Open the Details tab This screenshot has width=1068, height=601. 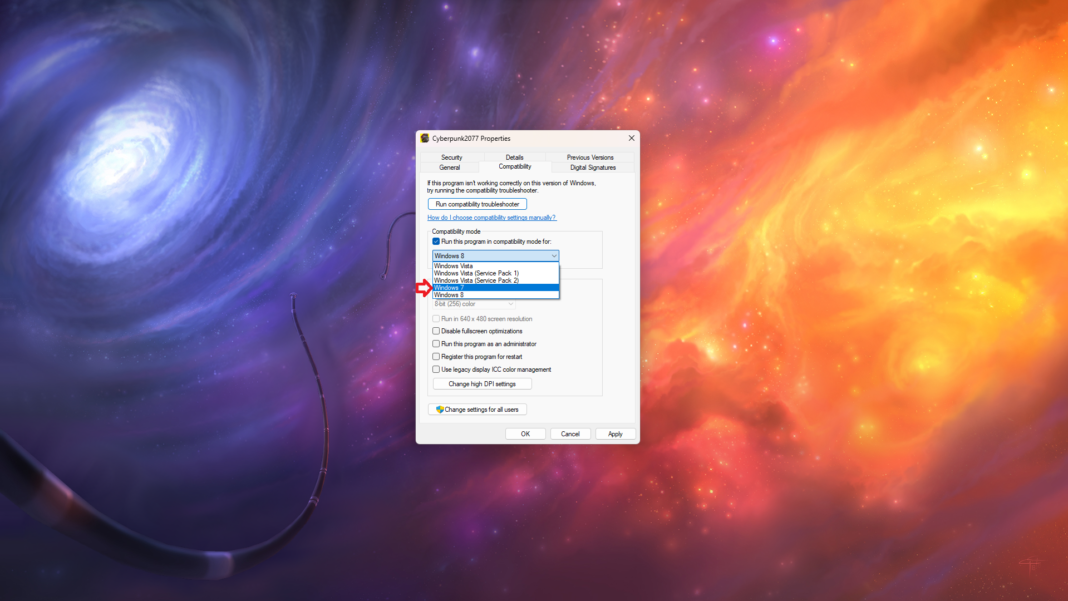[514, 157]
